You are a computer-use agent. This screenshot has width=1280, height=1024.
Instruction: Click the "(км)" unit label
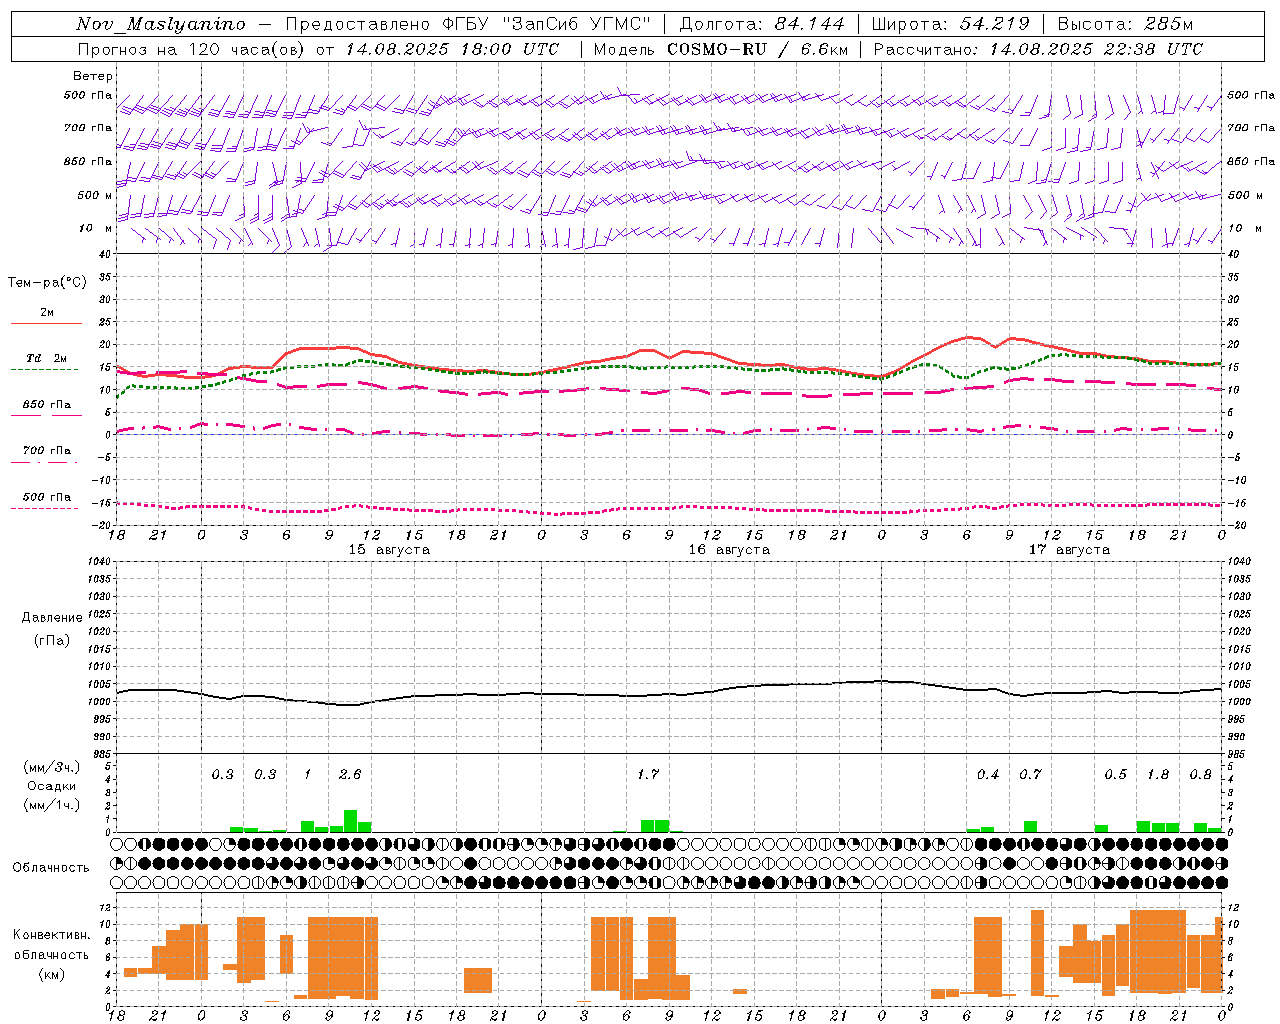[x=52, y=974]
